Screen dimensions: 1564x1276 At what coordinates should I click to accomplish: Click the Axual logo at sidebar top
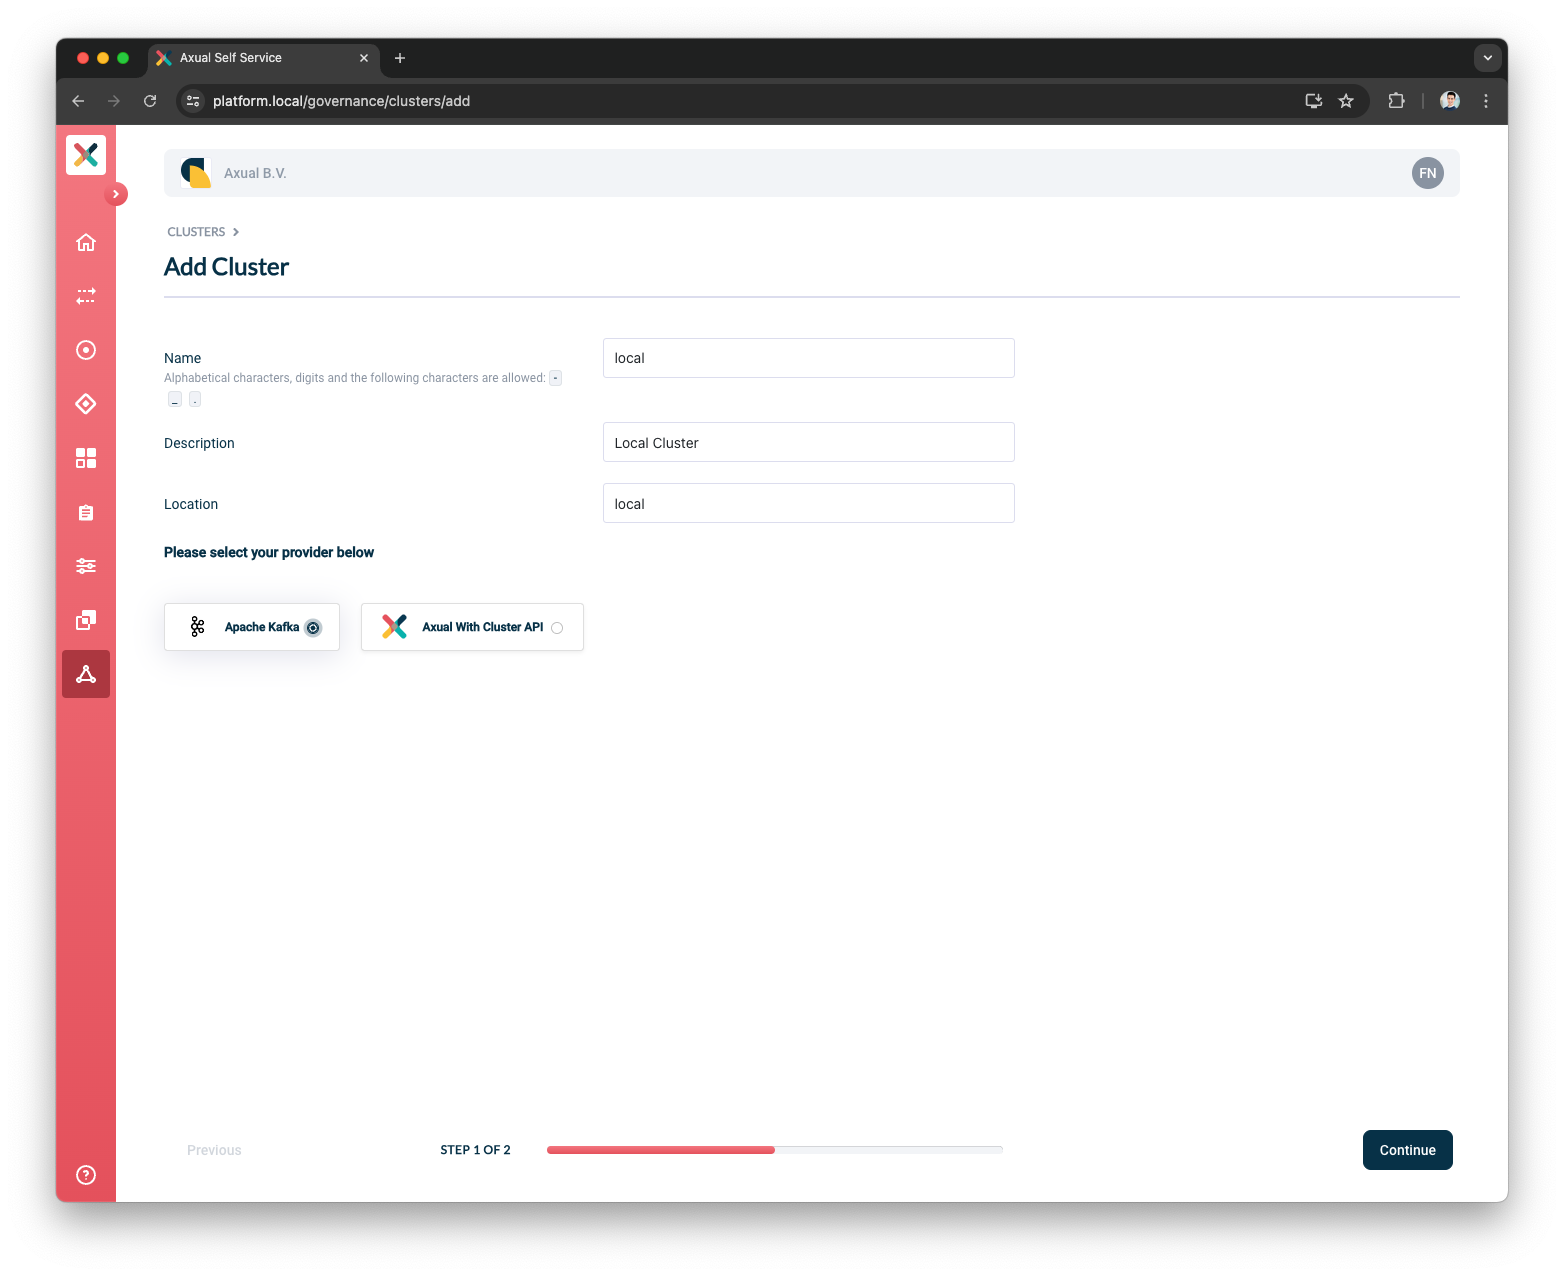click(x=86, y=155)
